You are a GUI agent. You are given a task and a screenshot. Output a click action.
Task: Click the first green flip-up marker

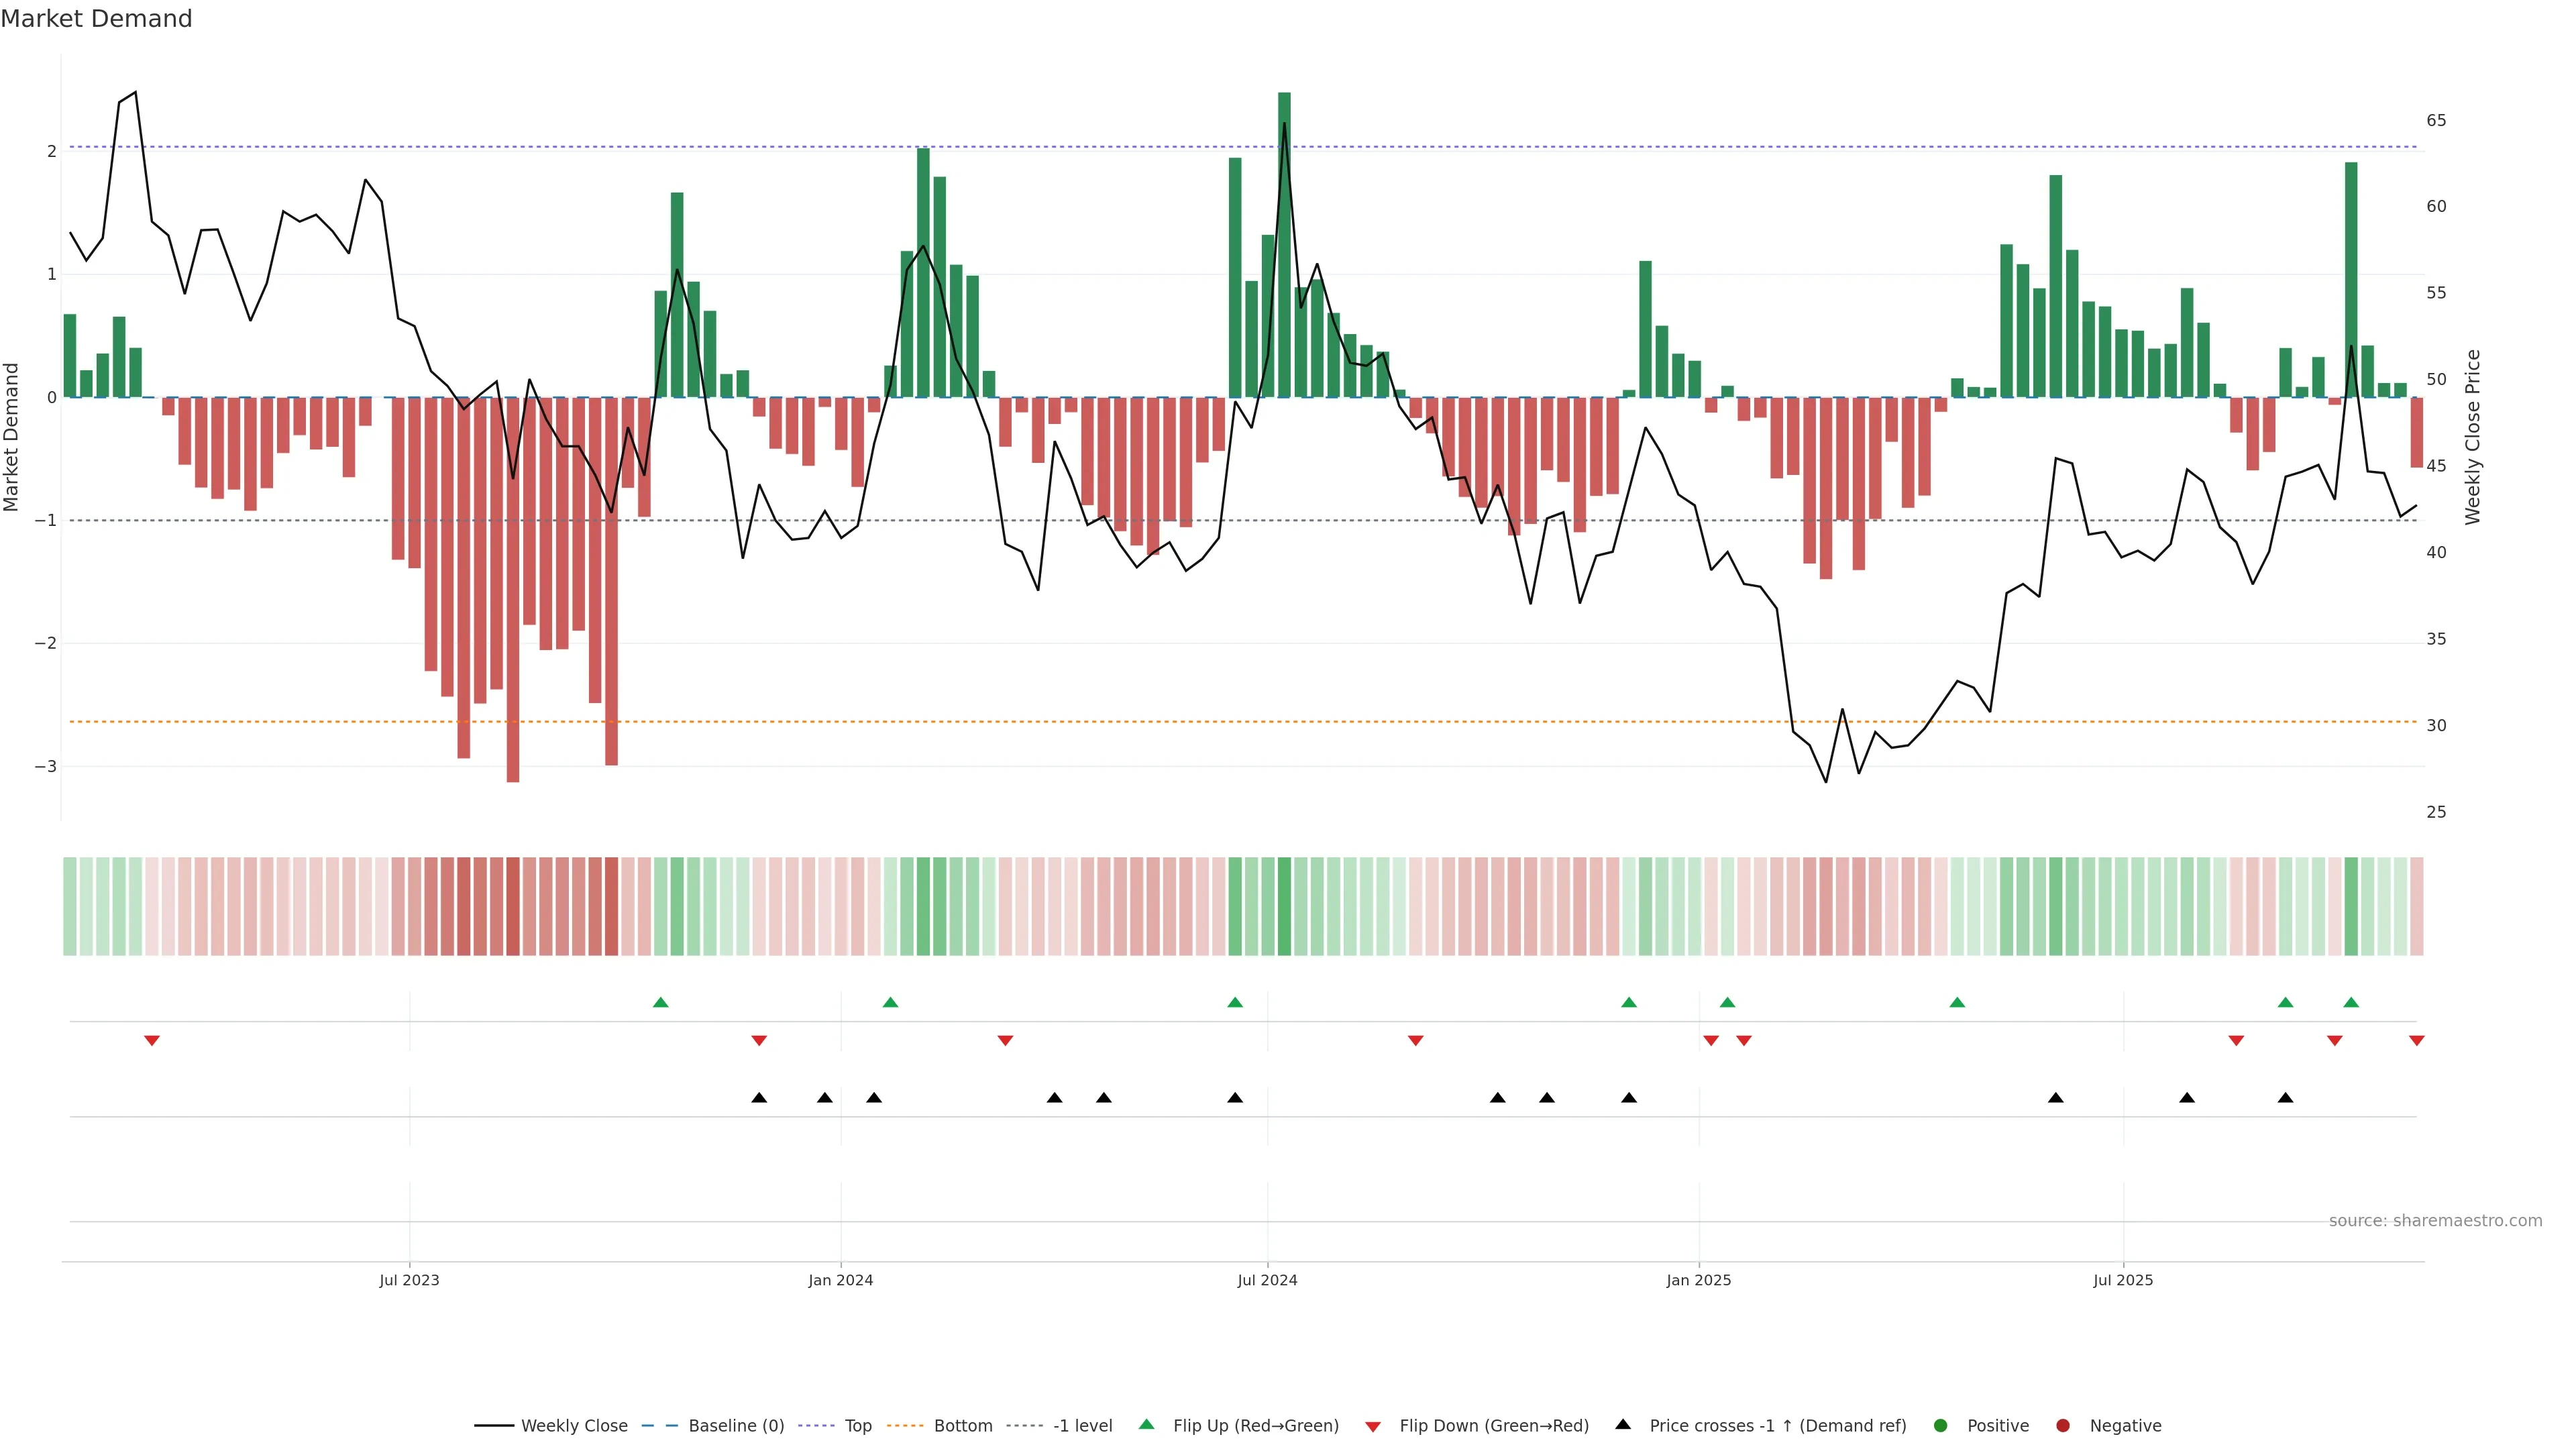tap(660, 1002)
